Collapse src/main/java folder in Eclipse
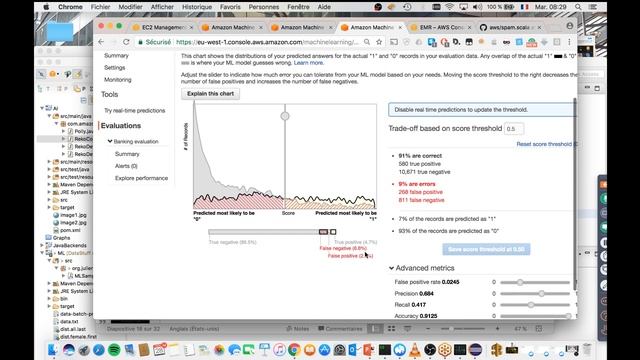Viewport: 640px width, 360px height. (49, 116)
